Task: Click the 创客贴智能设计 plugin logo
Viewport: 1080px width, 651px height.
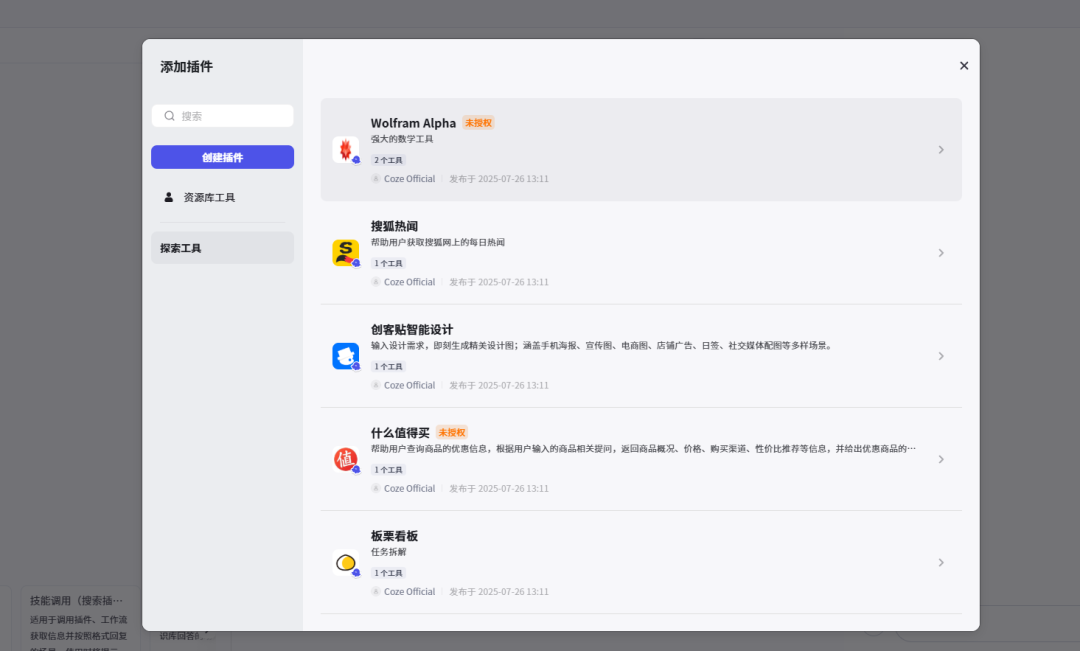Action: (x=346, y=356)
